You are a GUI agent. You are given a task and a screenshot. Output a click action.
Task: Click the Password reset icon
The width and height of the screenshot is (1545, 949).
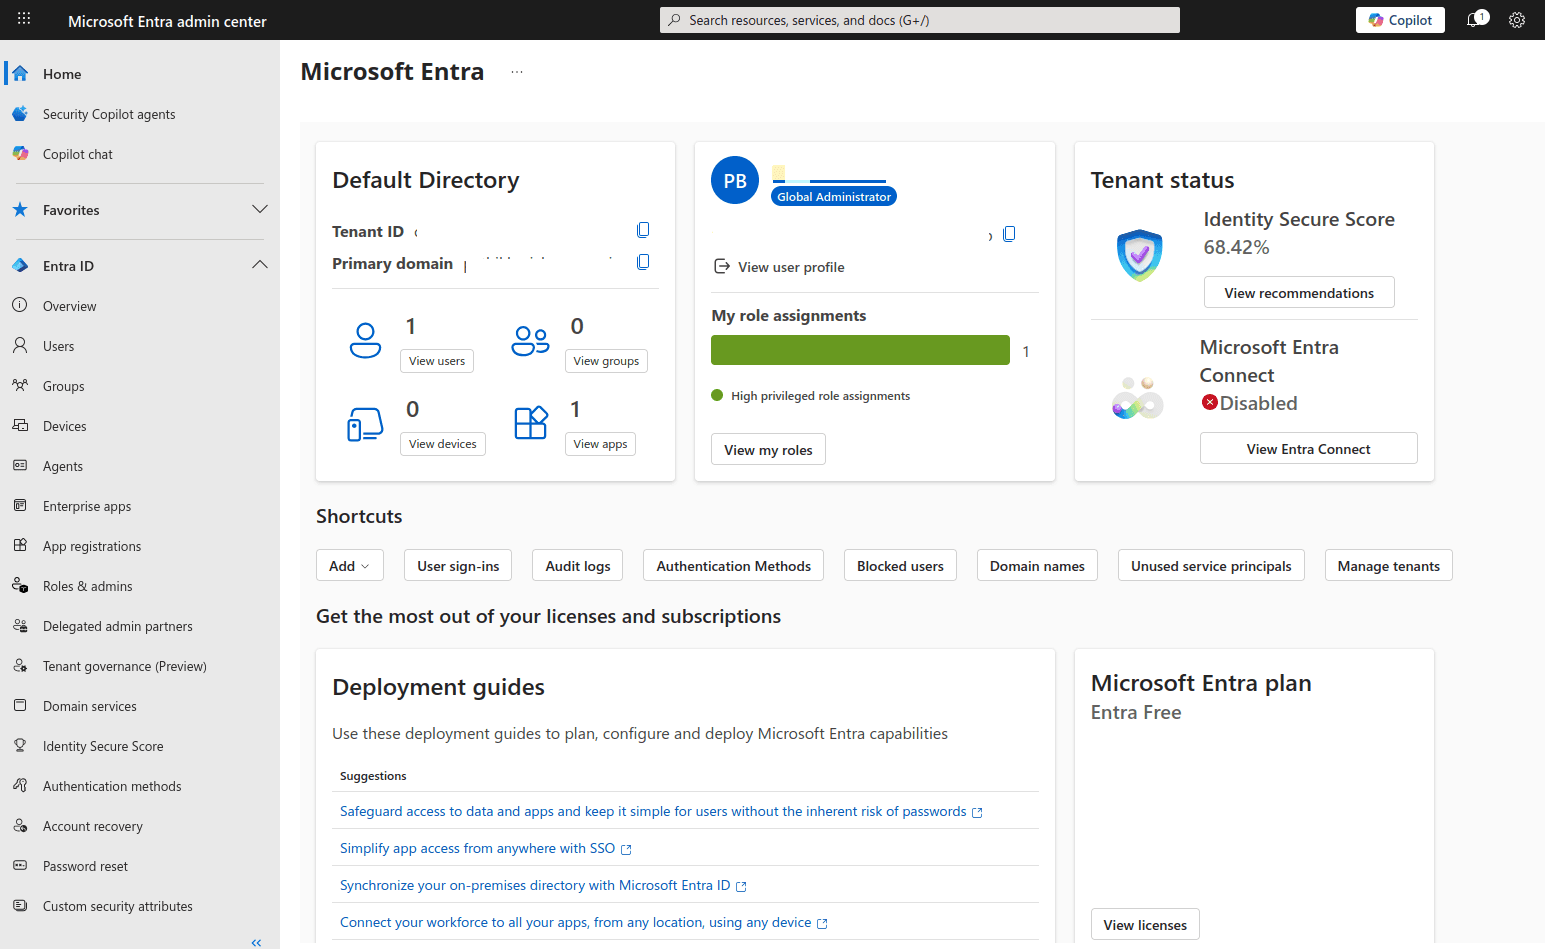pos(20,865)
